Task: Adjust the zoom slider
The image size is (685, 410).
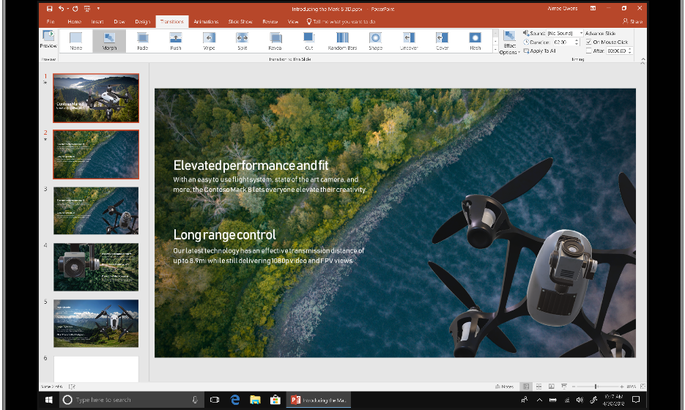Action: pyautogui.click(x=596, y=386)
